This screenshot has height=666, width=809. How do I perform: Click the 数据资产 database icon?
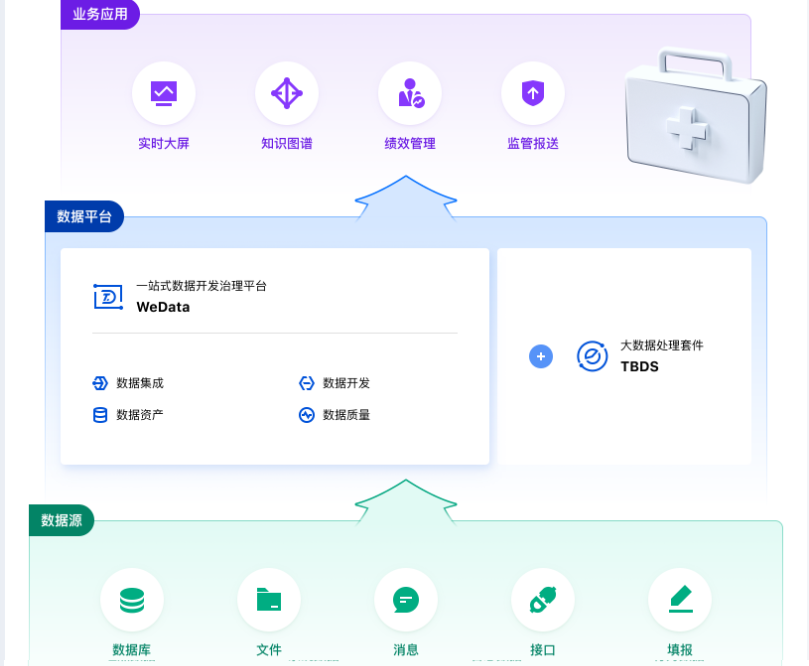point(100,415)
